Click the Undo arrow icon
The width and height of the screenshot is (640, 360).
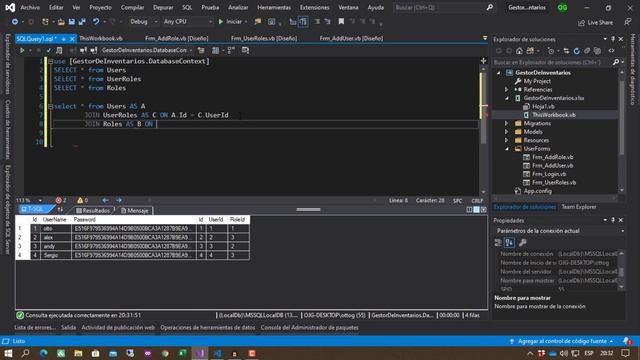tap(96, 22)
